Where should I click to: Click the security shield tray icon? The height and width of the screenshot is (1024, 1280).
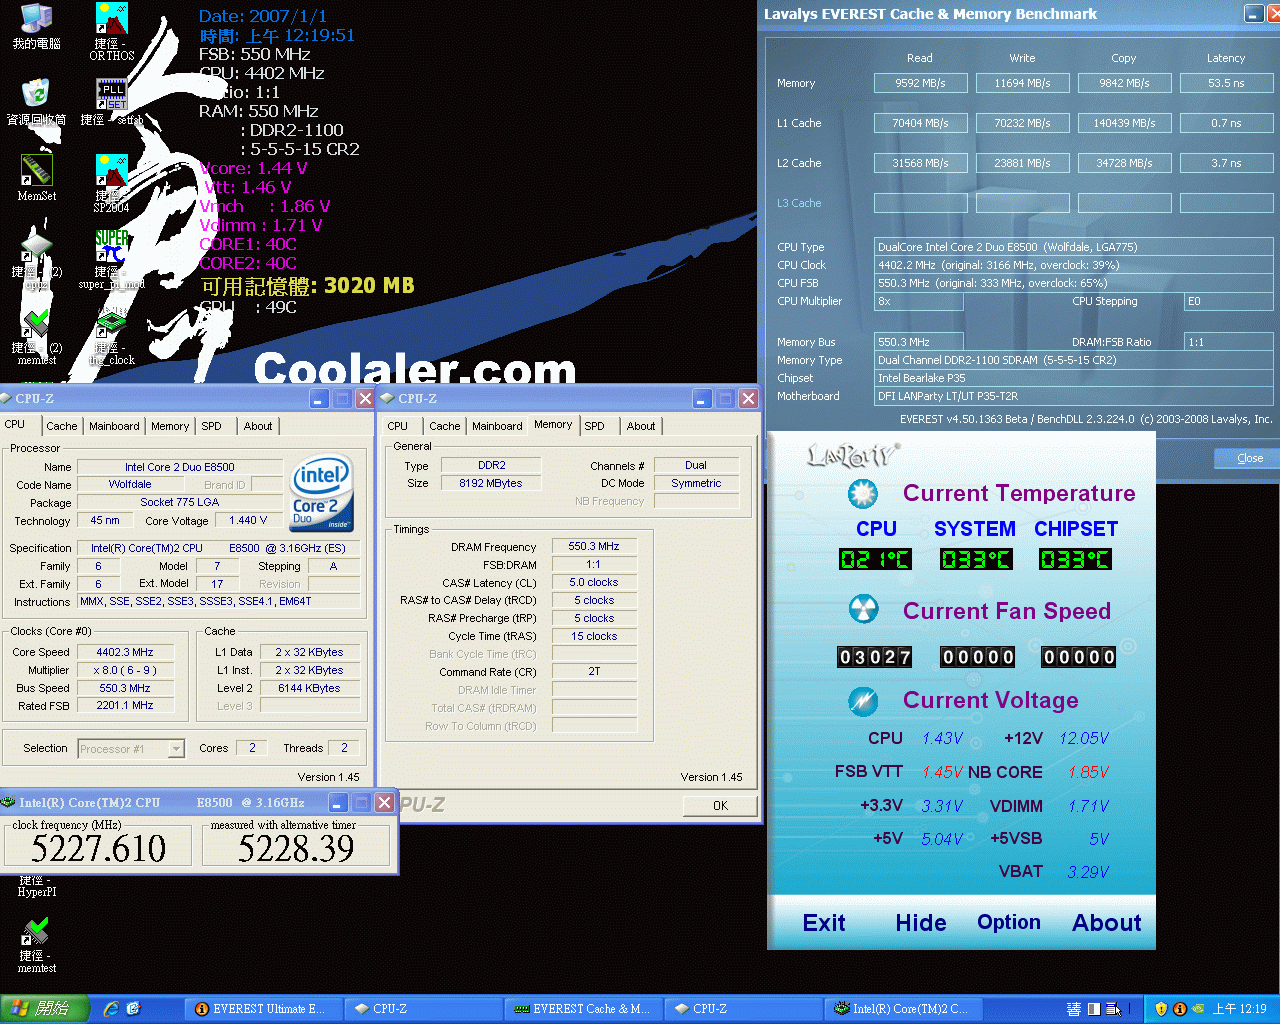point(1161,1009)
